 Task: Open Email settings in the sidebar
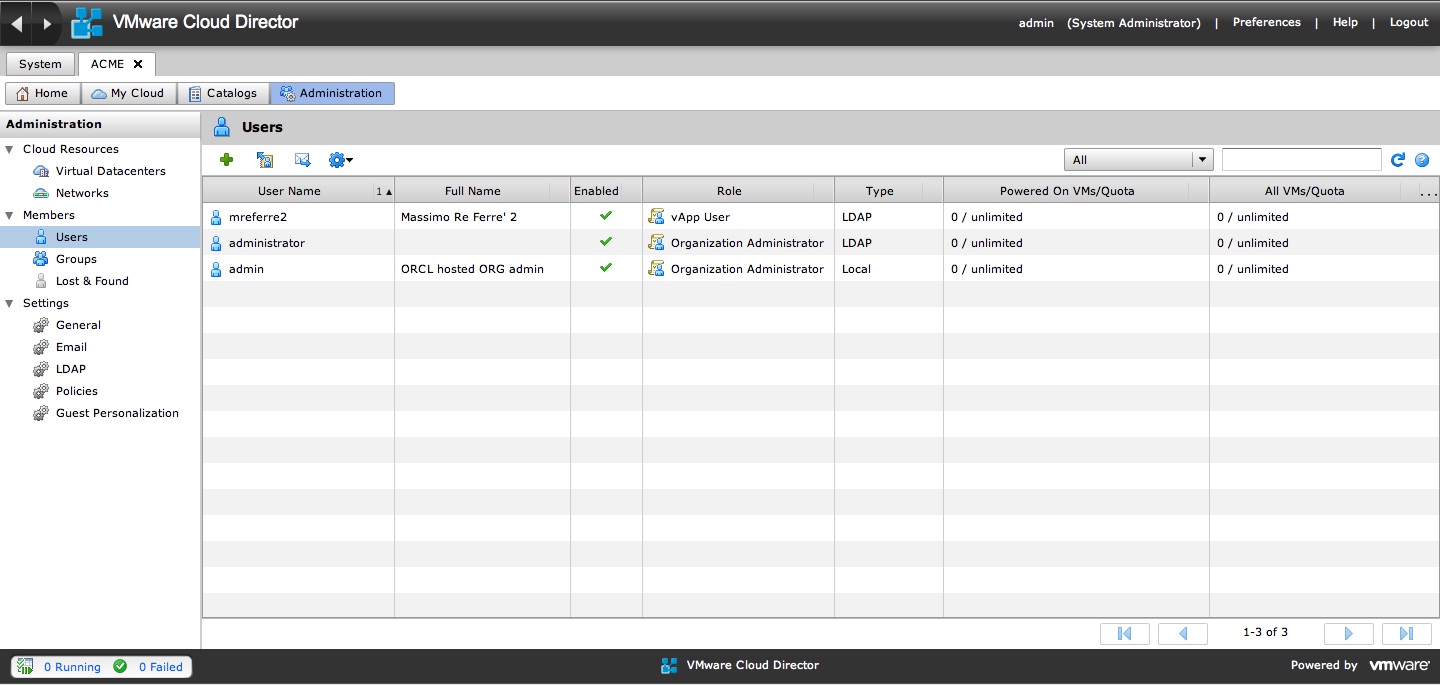tap(71, 347)
